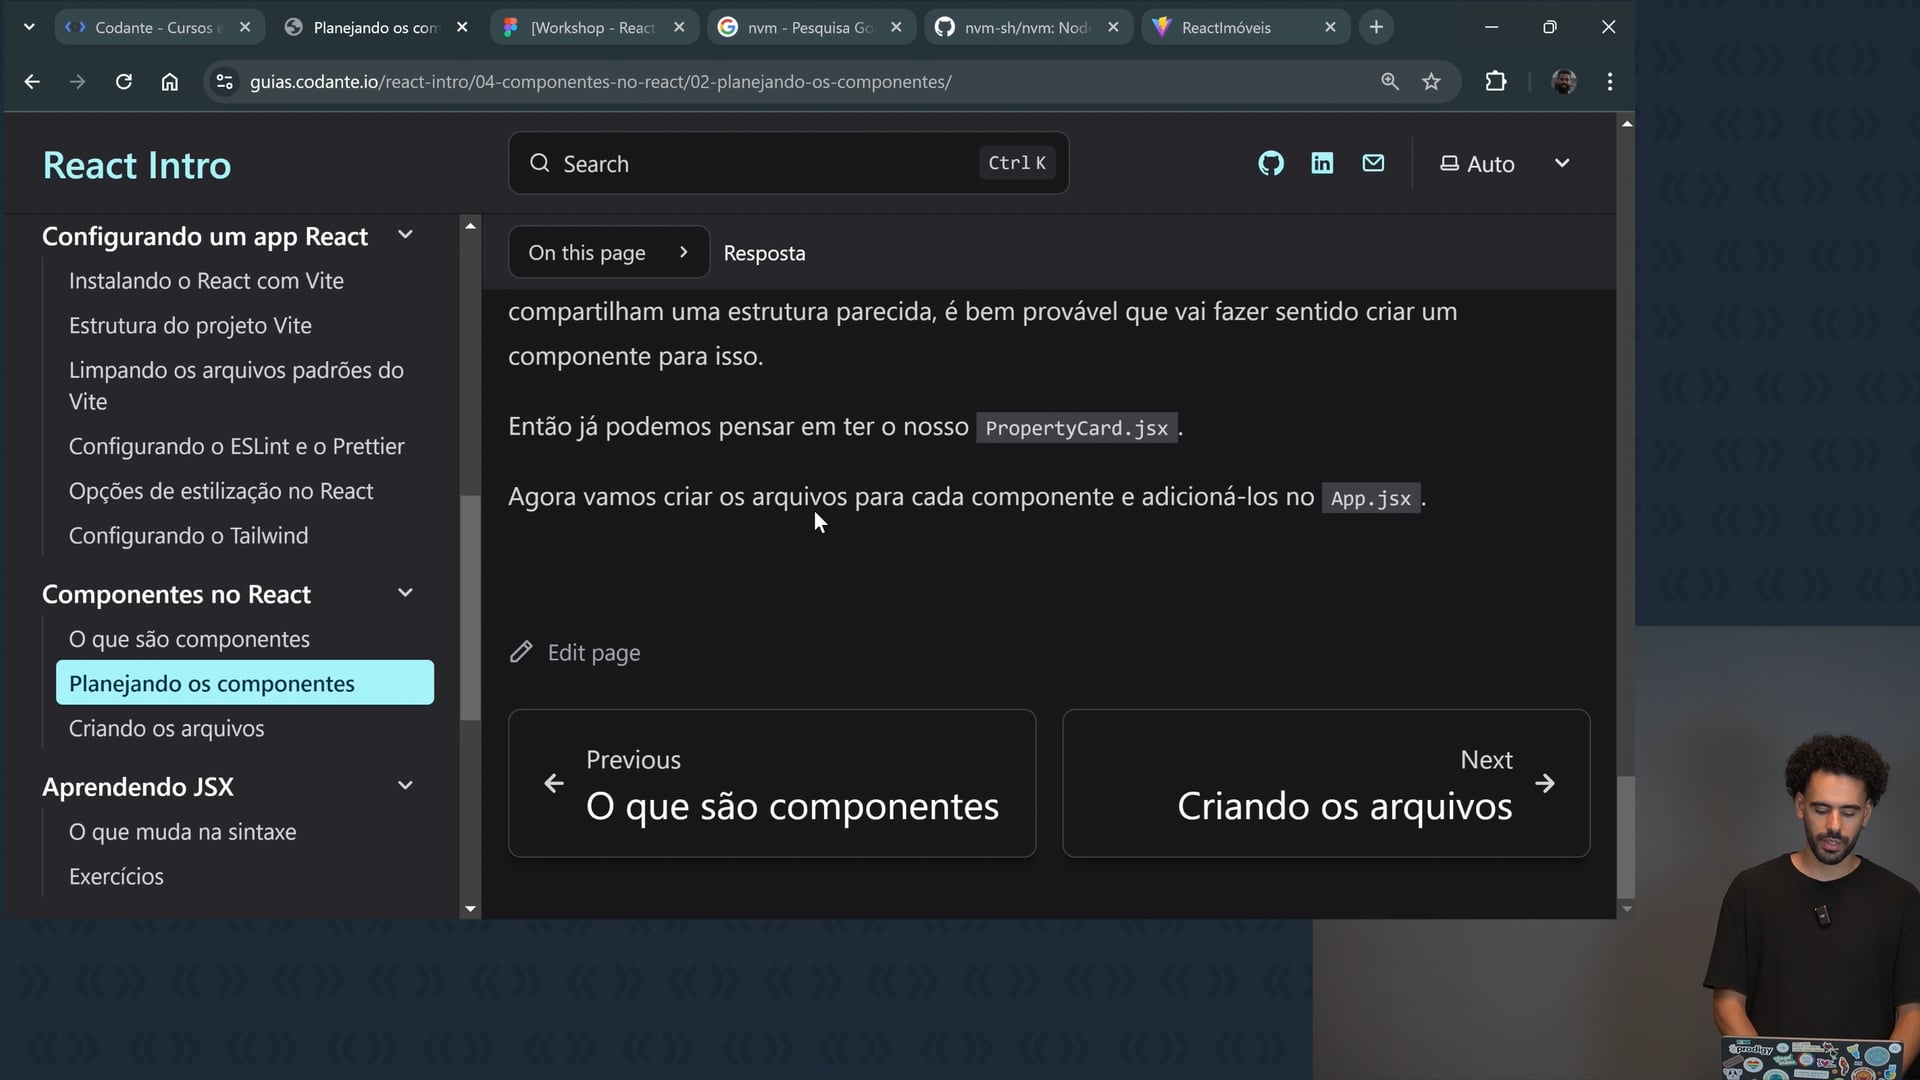
Task: Click the email envelope icon
Action: [x=1373, y=163]
